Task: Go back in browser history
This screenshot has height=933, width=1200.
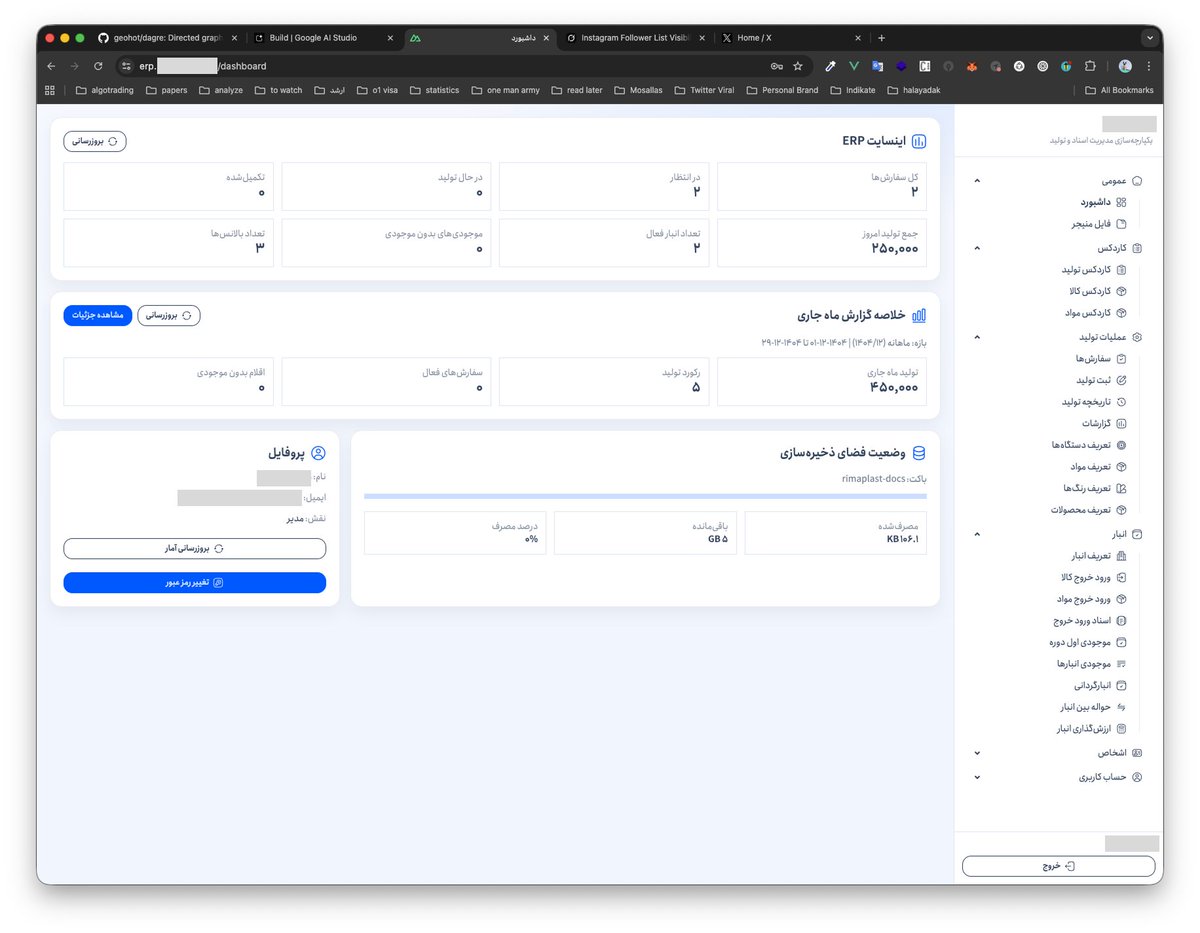Action: point(51,66)
